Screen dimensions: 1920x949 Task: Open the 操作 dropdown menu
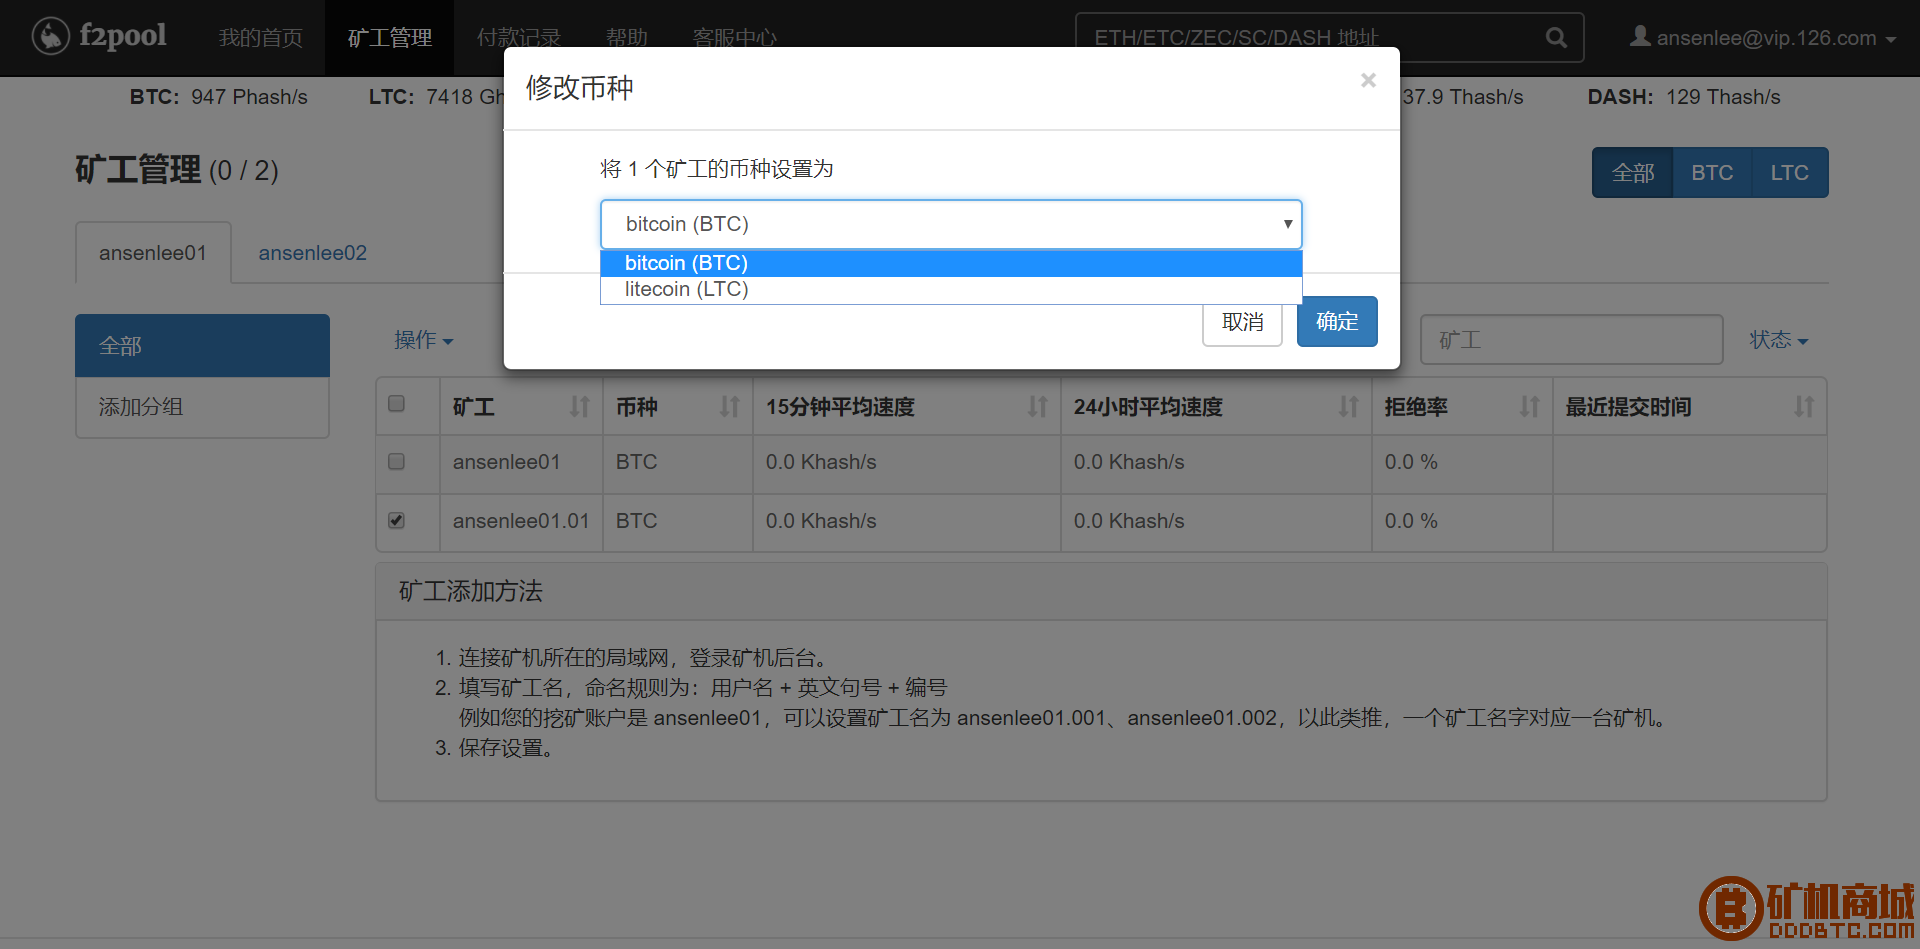[424, 340]
